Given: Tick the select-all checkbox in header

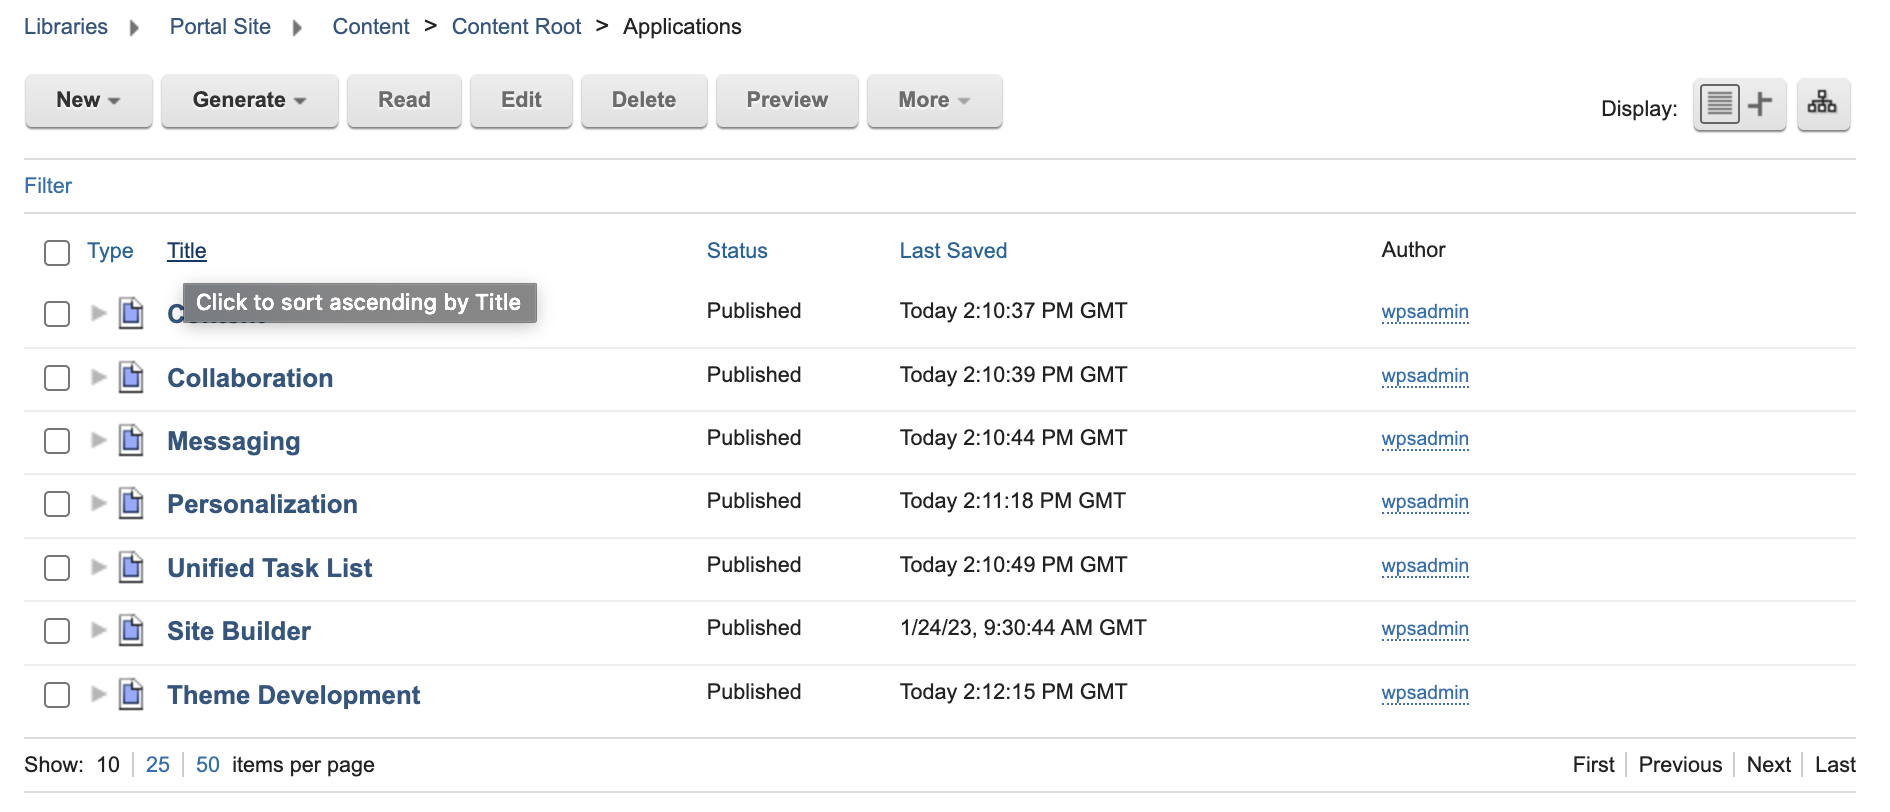Looking at the screenshot, I should pyautogui.click(x=57, y=252).
